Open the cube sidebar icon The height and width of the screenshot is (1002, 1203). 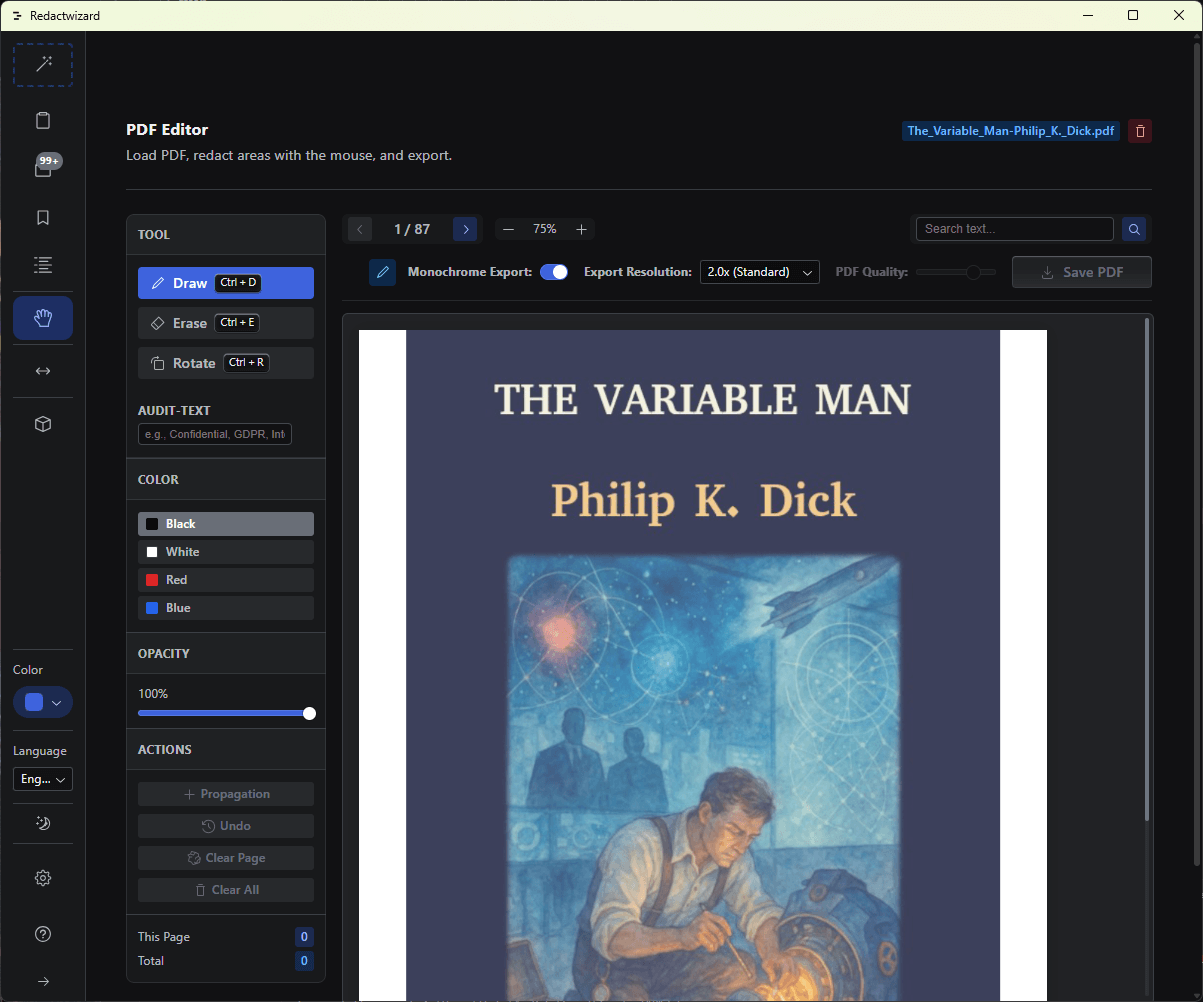(43, 424)
